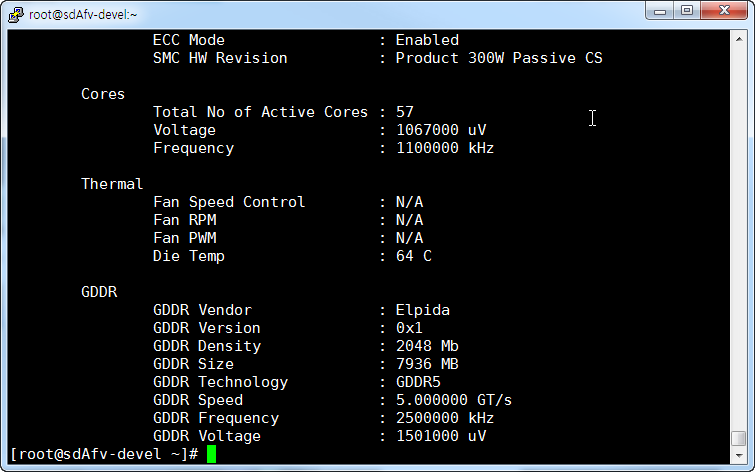Viewport: 755px width, 472px height.
Task: Click the value 1501000 uV
Action: tap(441, 436)
